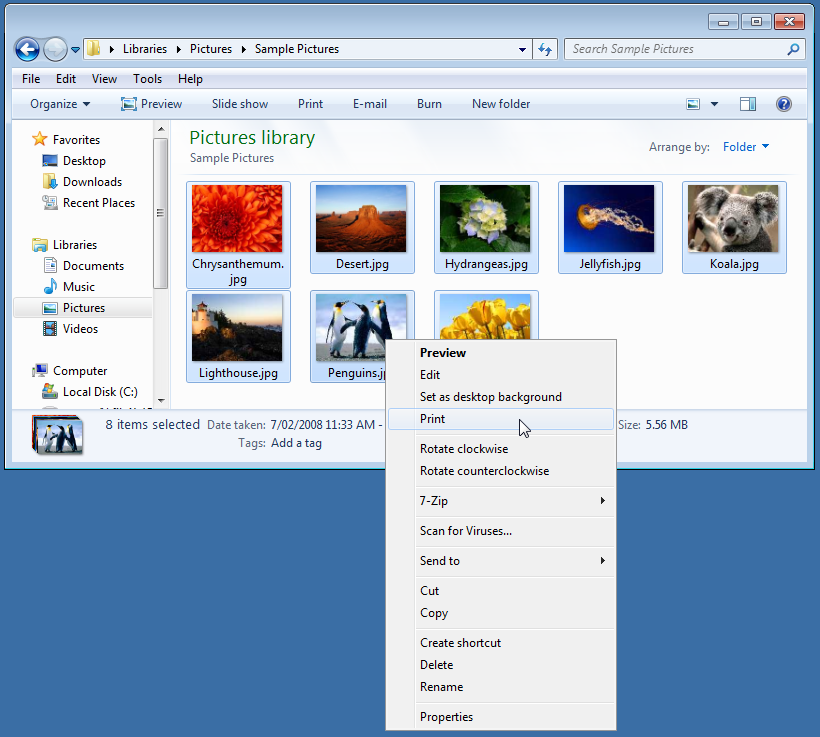820x737 pixels.
Task: Click the New folder button
Action: (x=500, y=104)
